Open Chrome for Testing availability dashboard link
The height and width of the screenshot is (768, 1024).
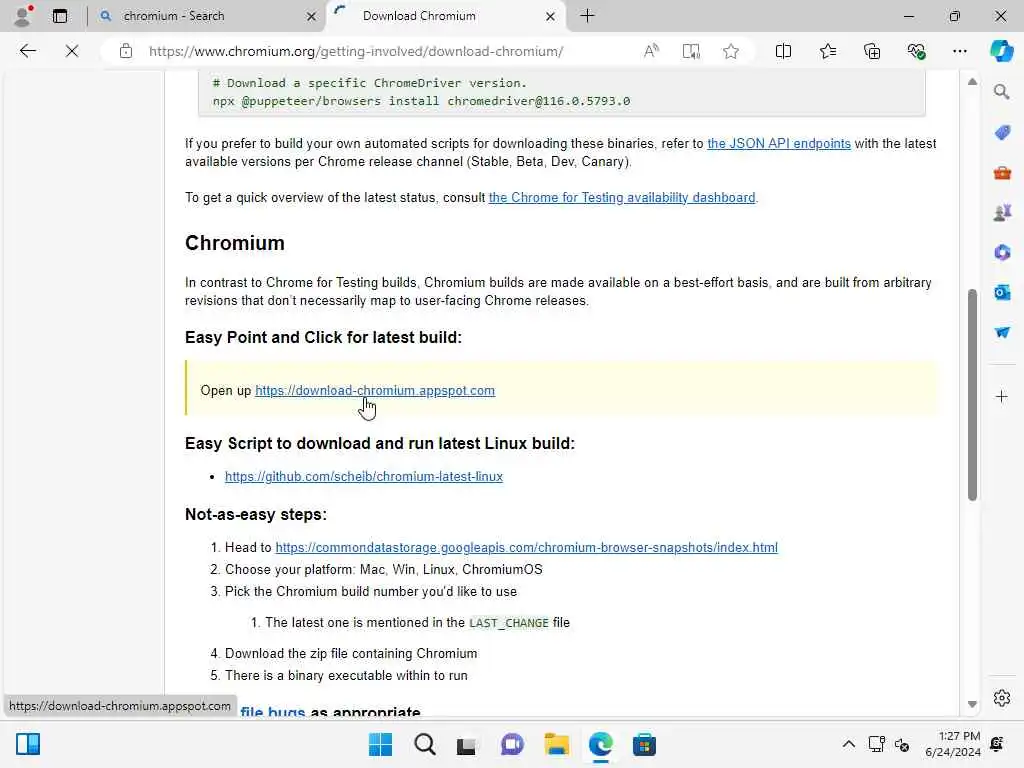[x=622, y=197]
